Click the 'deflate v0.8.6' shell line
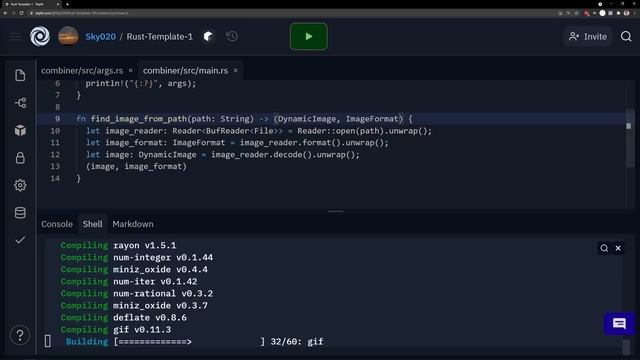 click(x=150, y=318)
